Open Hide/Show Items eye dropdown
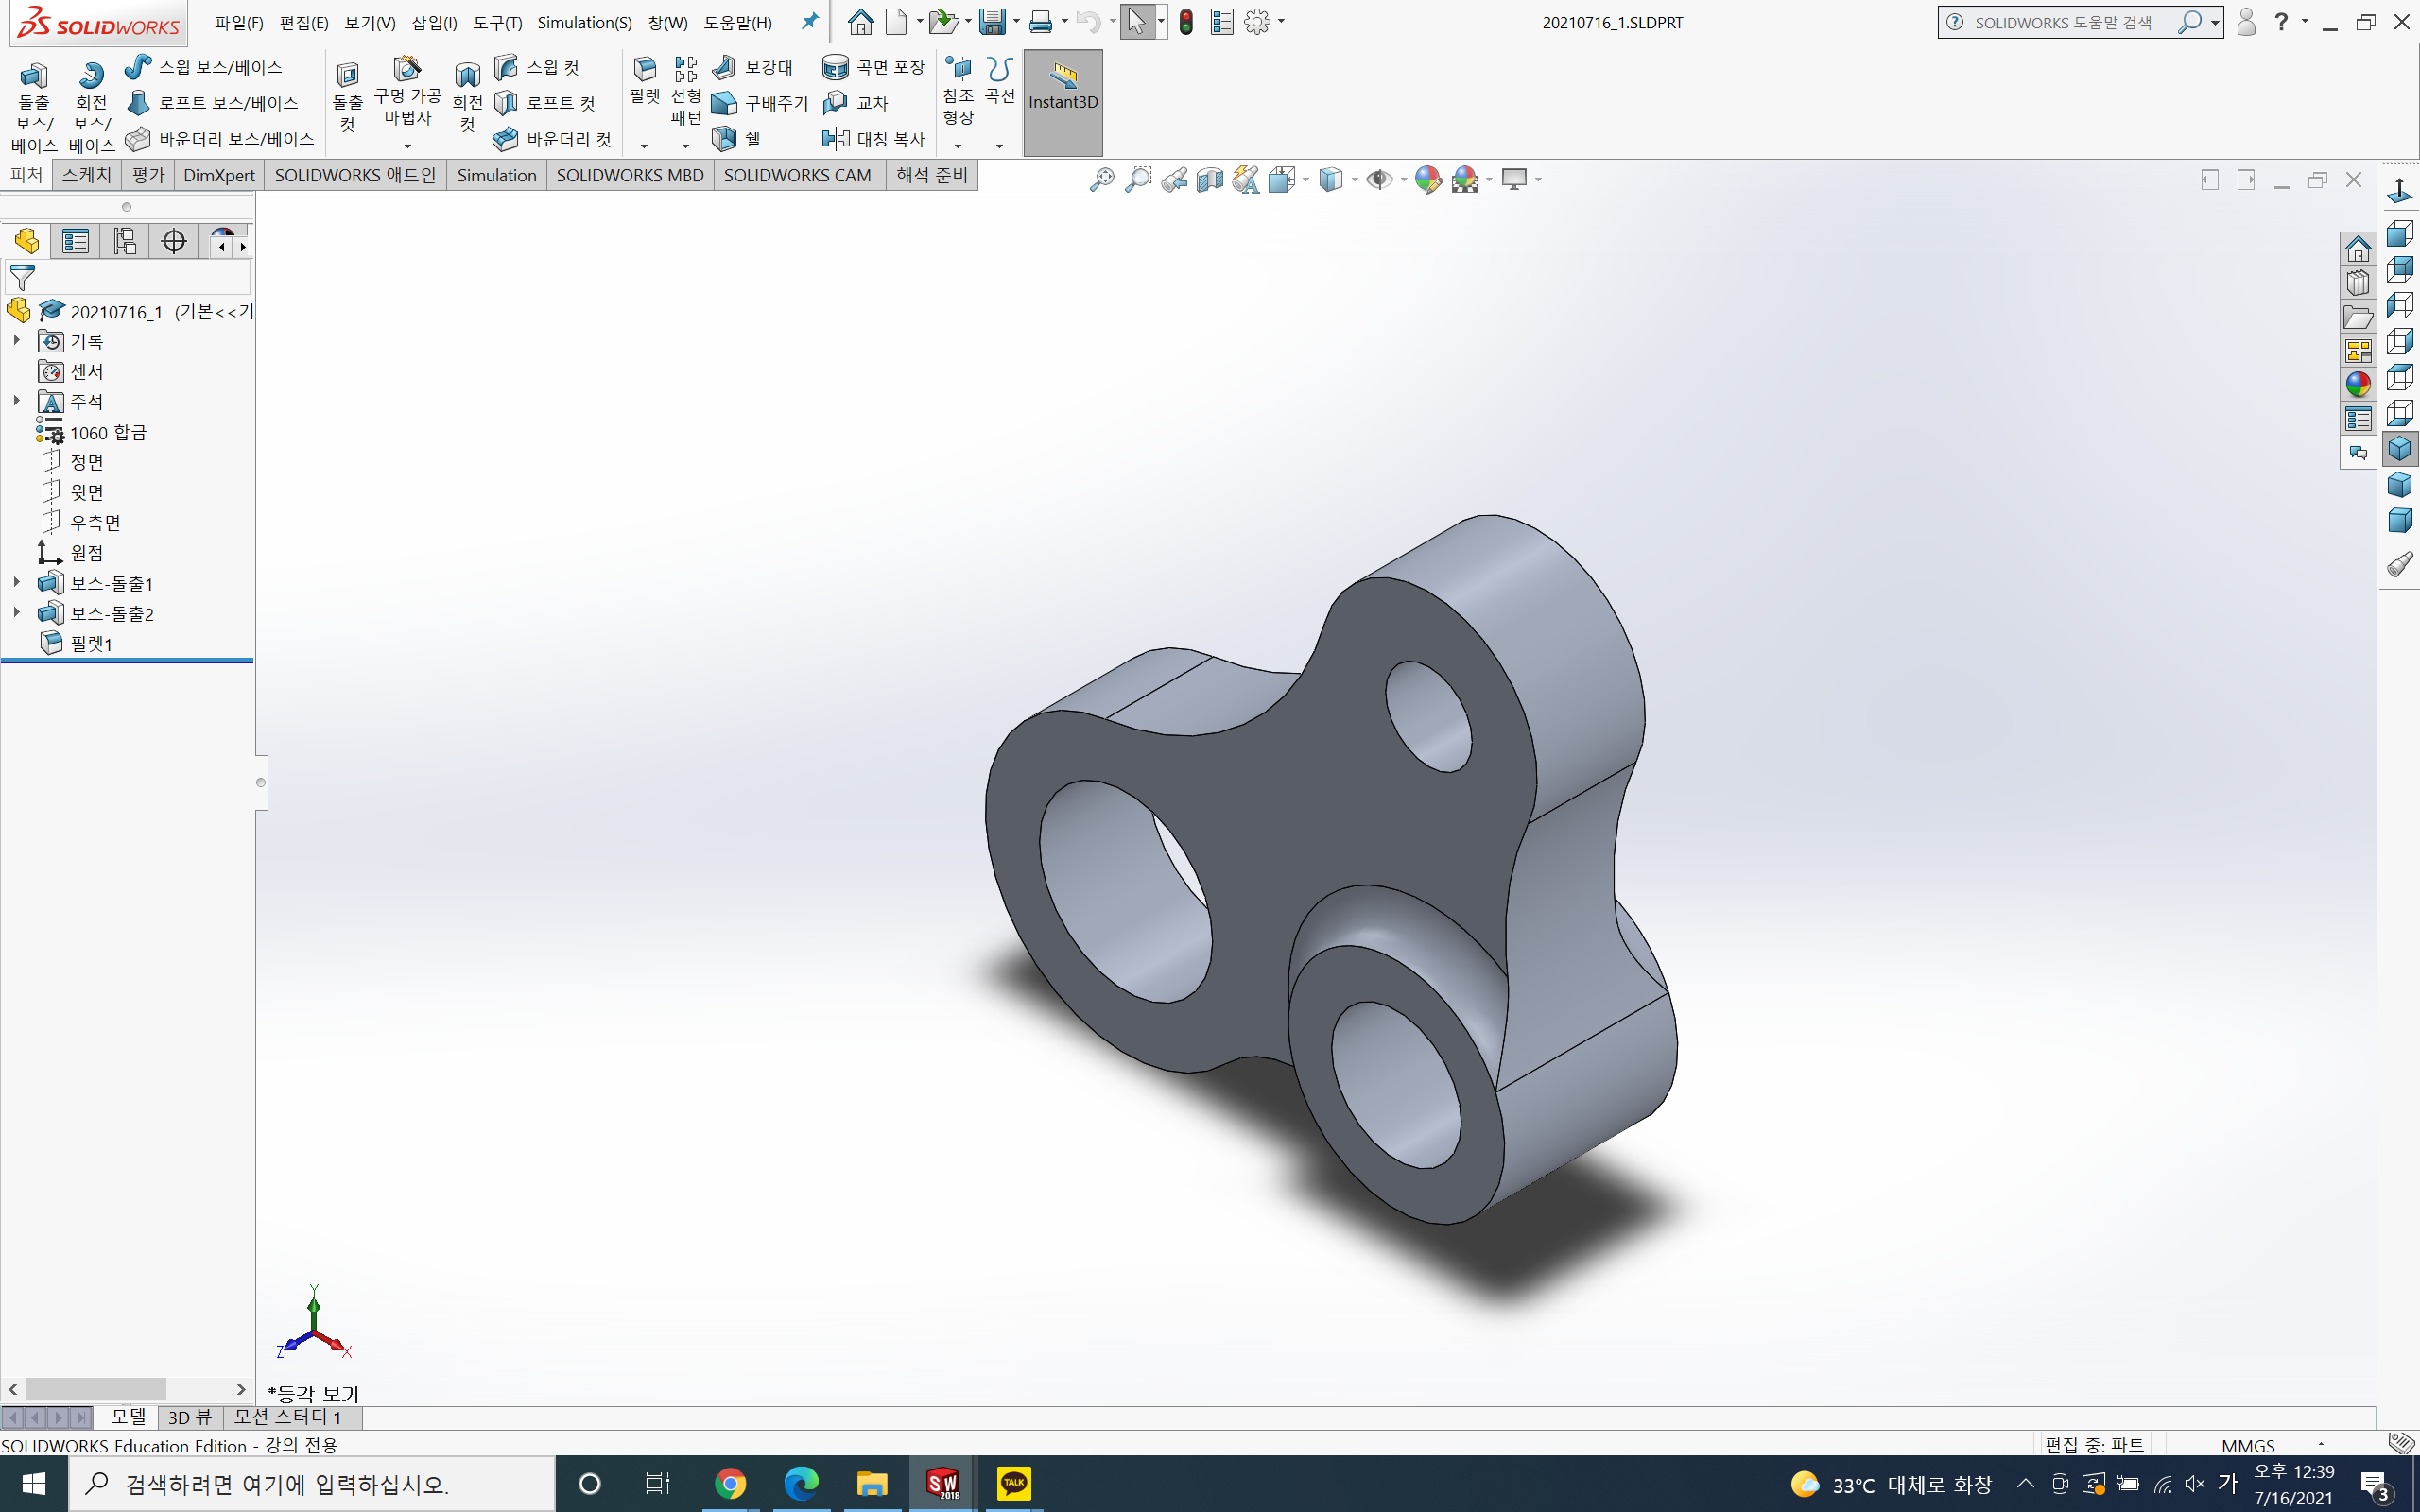 point(1403,180)
